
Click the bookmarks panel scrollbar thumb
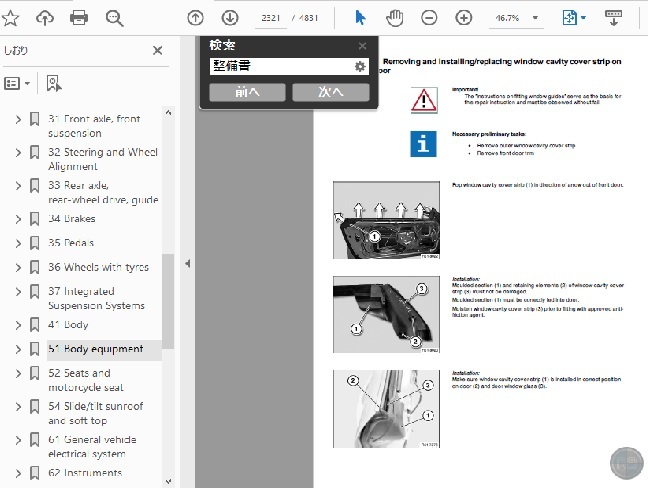[x=168, y=301]
